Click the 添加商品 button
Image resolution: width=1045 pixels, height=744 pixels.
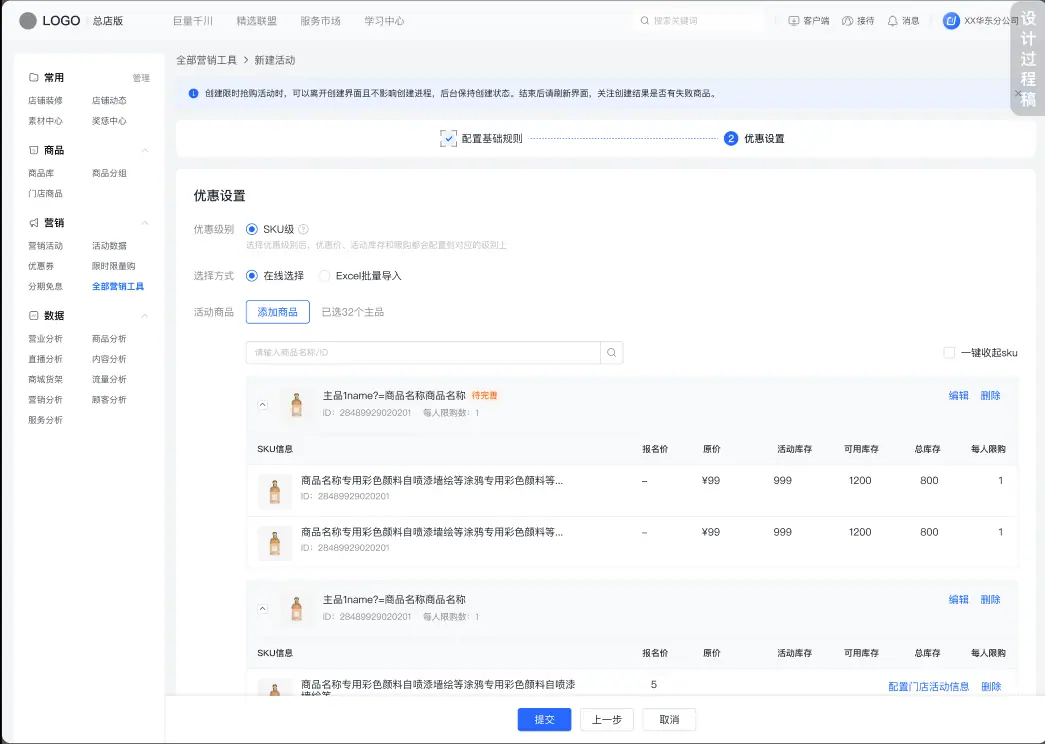(277, 312)
